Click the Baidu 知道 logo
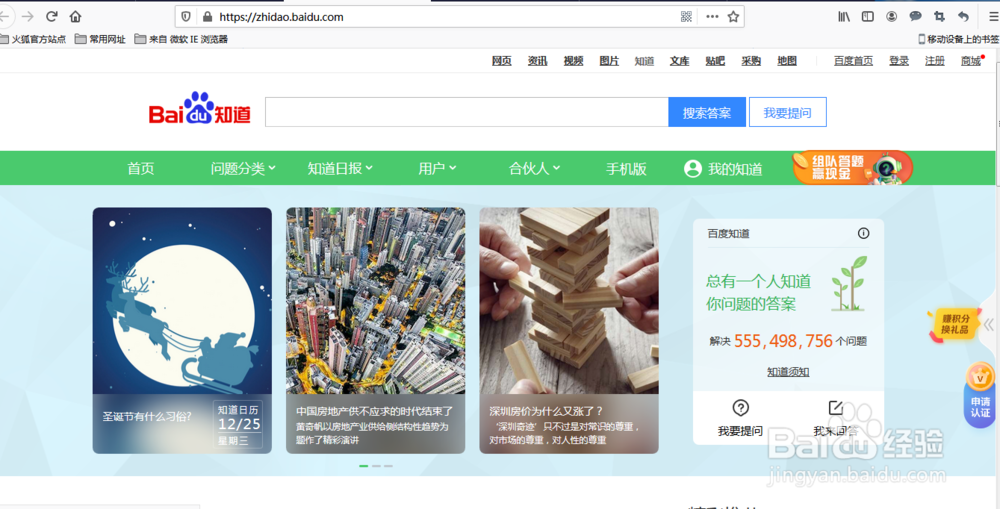The image size is (1000, 509). point(200,108)
